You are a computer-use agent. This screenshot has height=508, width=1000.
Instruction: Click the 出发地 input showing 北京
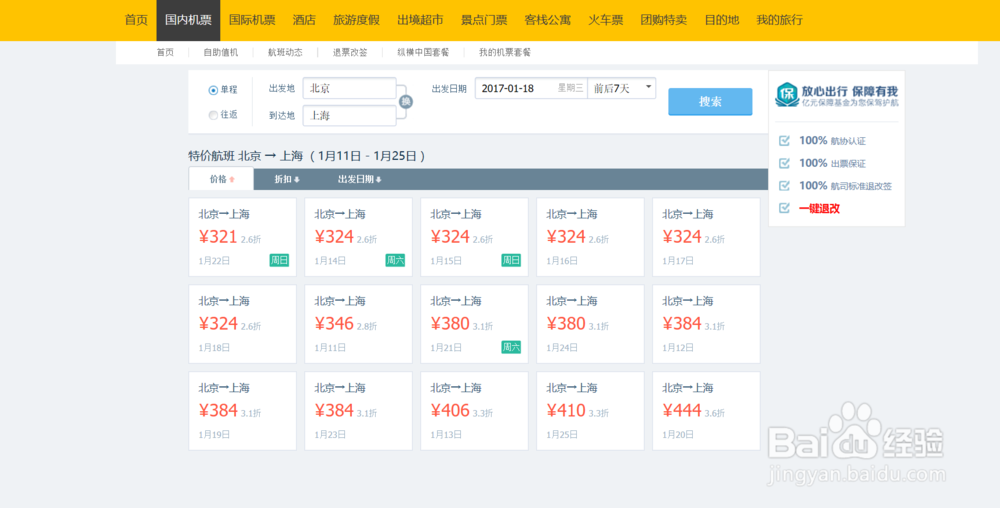(349, 88)
